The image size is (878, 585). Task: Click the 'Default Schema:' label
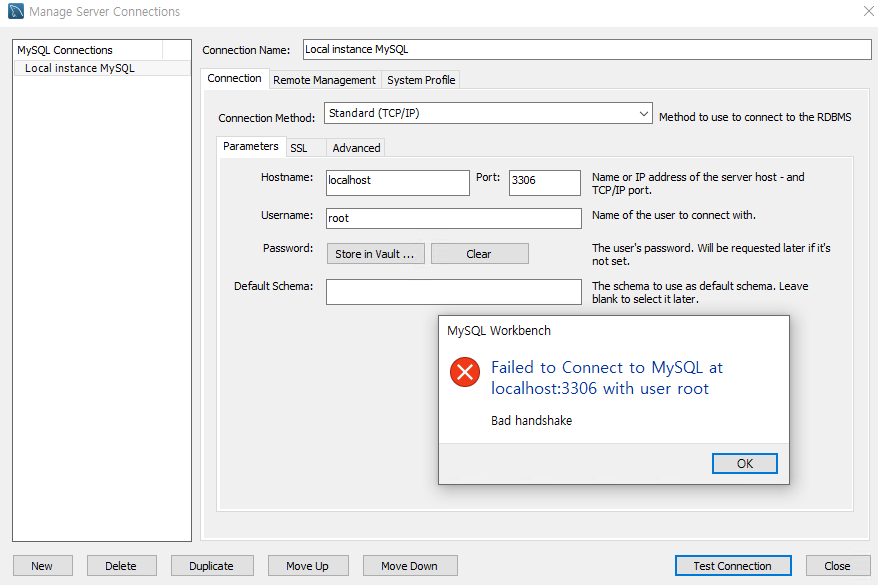click(x=273, y=286)
